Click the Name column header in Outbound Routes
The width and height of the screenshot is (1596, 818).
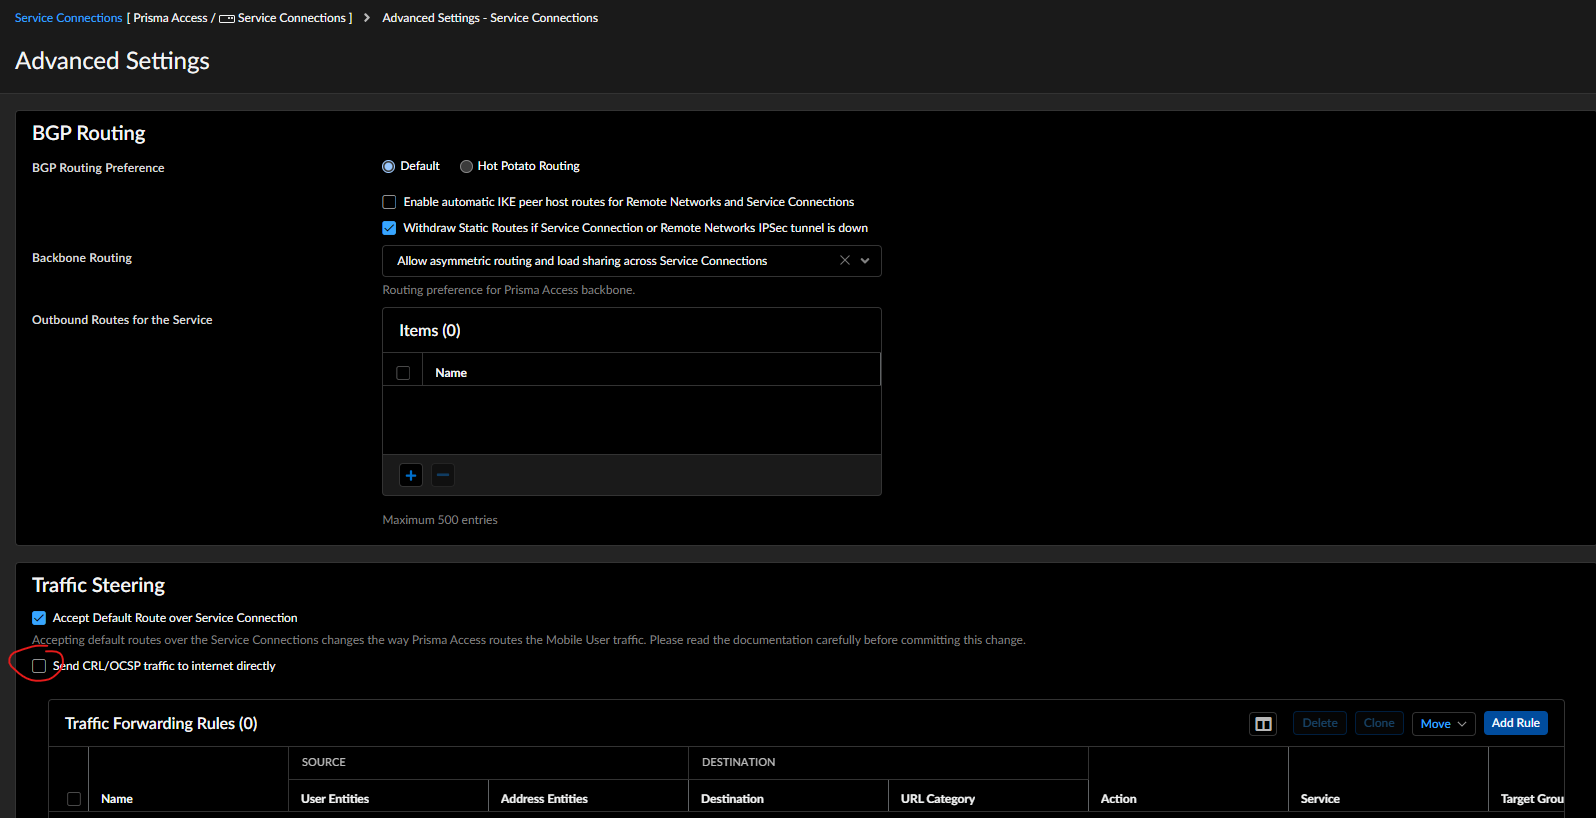(451, 373)
